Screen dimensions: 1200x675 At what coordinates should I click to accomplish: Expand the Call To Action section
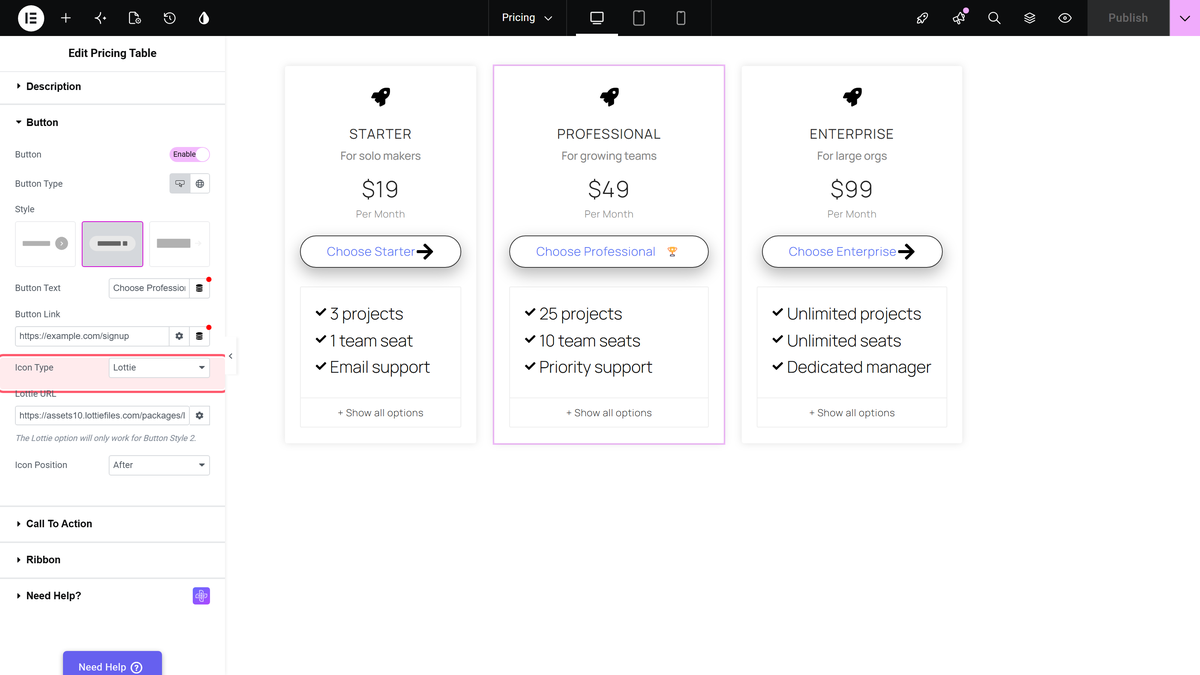(x=113, y=524)
